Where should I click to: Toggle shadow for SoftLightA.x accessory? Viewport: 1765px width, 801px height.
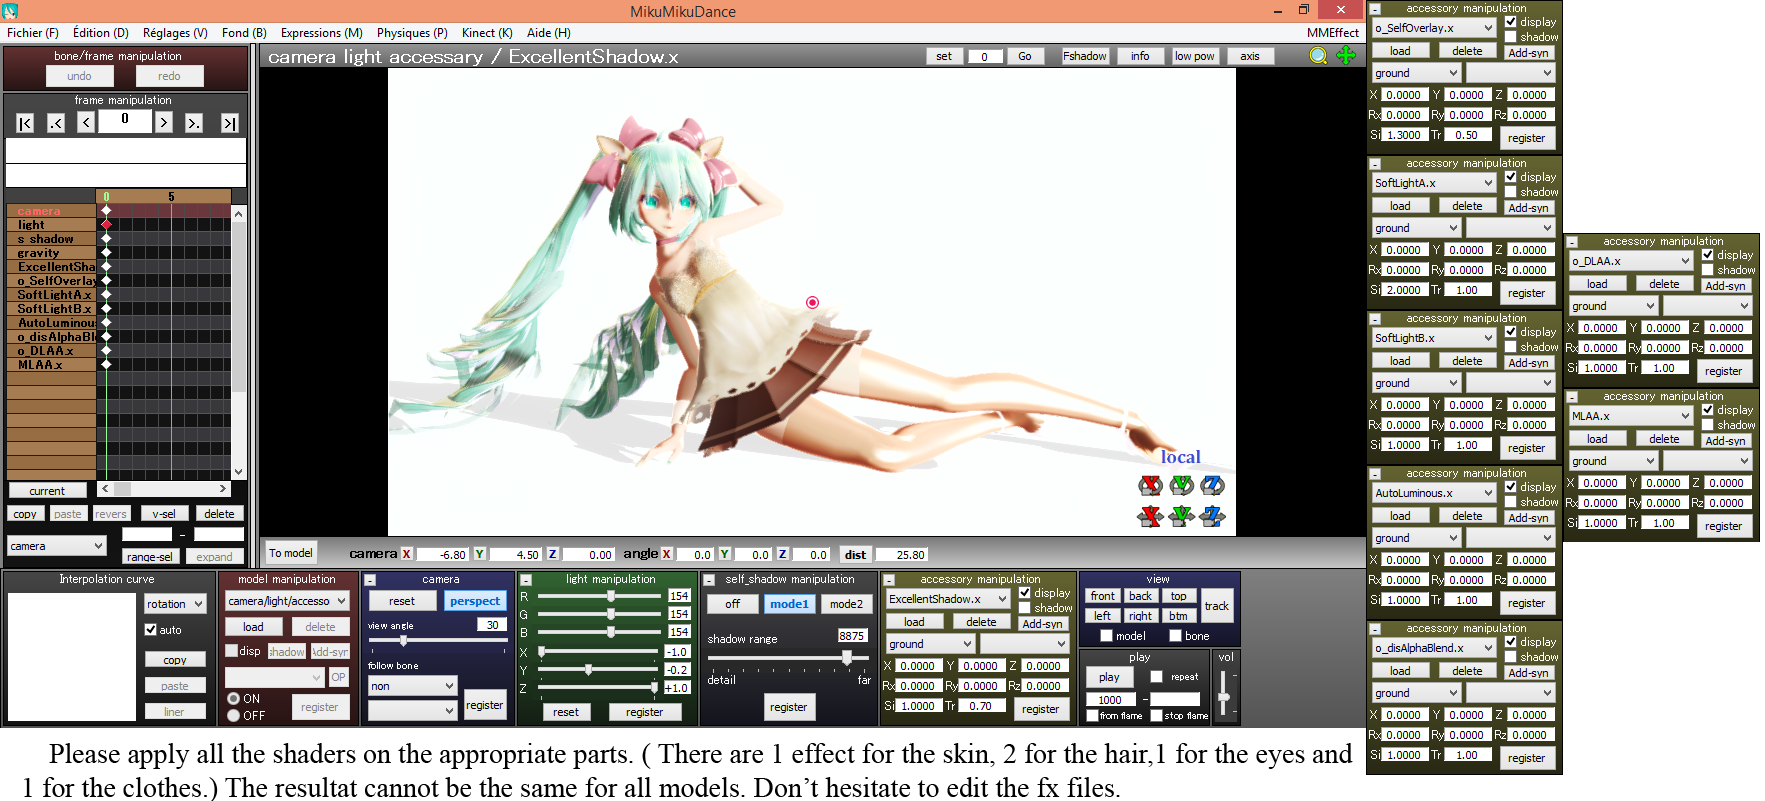[x=1511, y=192]
